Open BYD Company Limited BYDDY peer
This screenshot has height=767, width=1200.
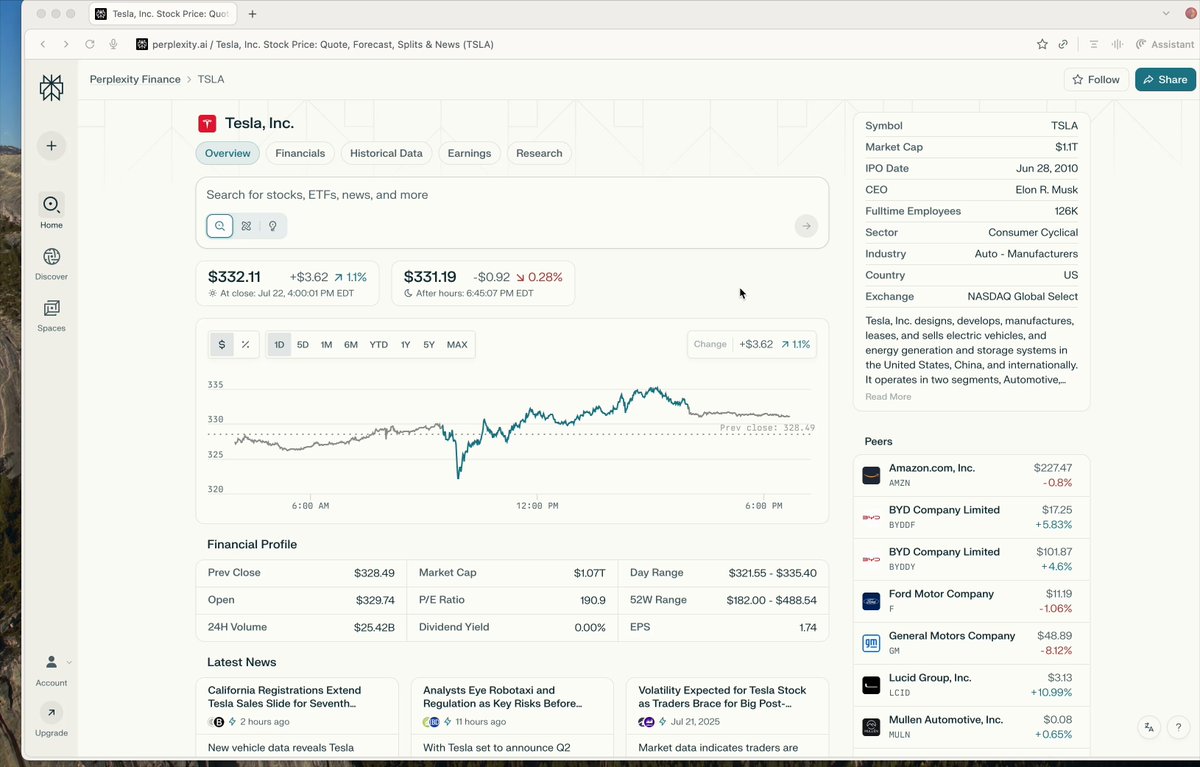click(x=971, y=559)
